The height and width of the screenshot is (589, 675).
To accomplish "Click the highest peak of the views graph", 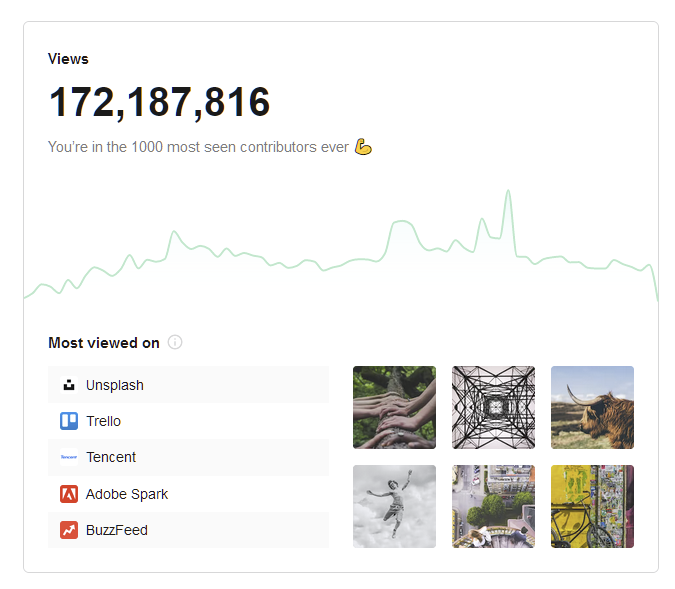I will pyautogui.click(x=508, y=191).
